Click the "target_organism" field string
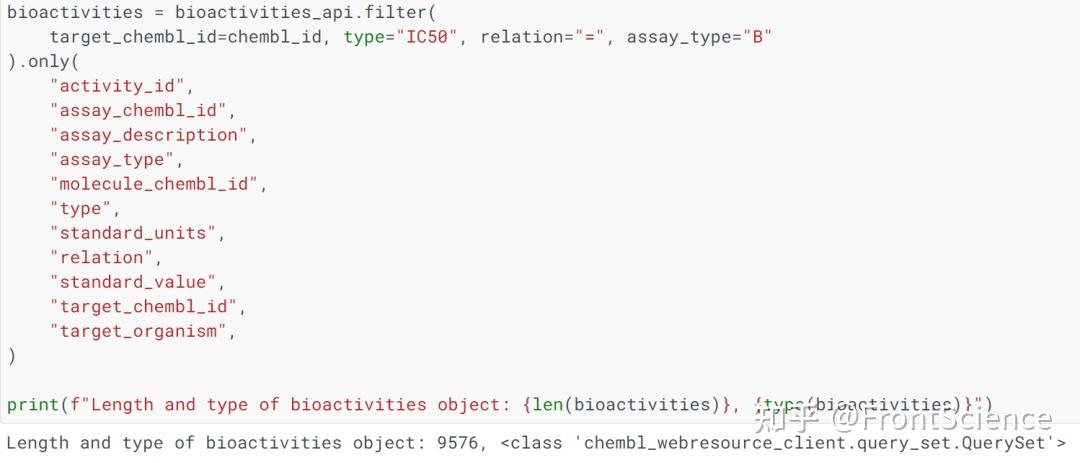This screenshot has height=463, width=1080. (138, 331)
